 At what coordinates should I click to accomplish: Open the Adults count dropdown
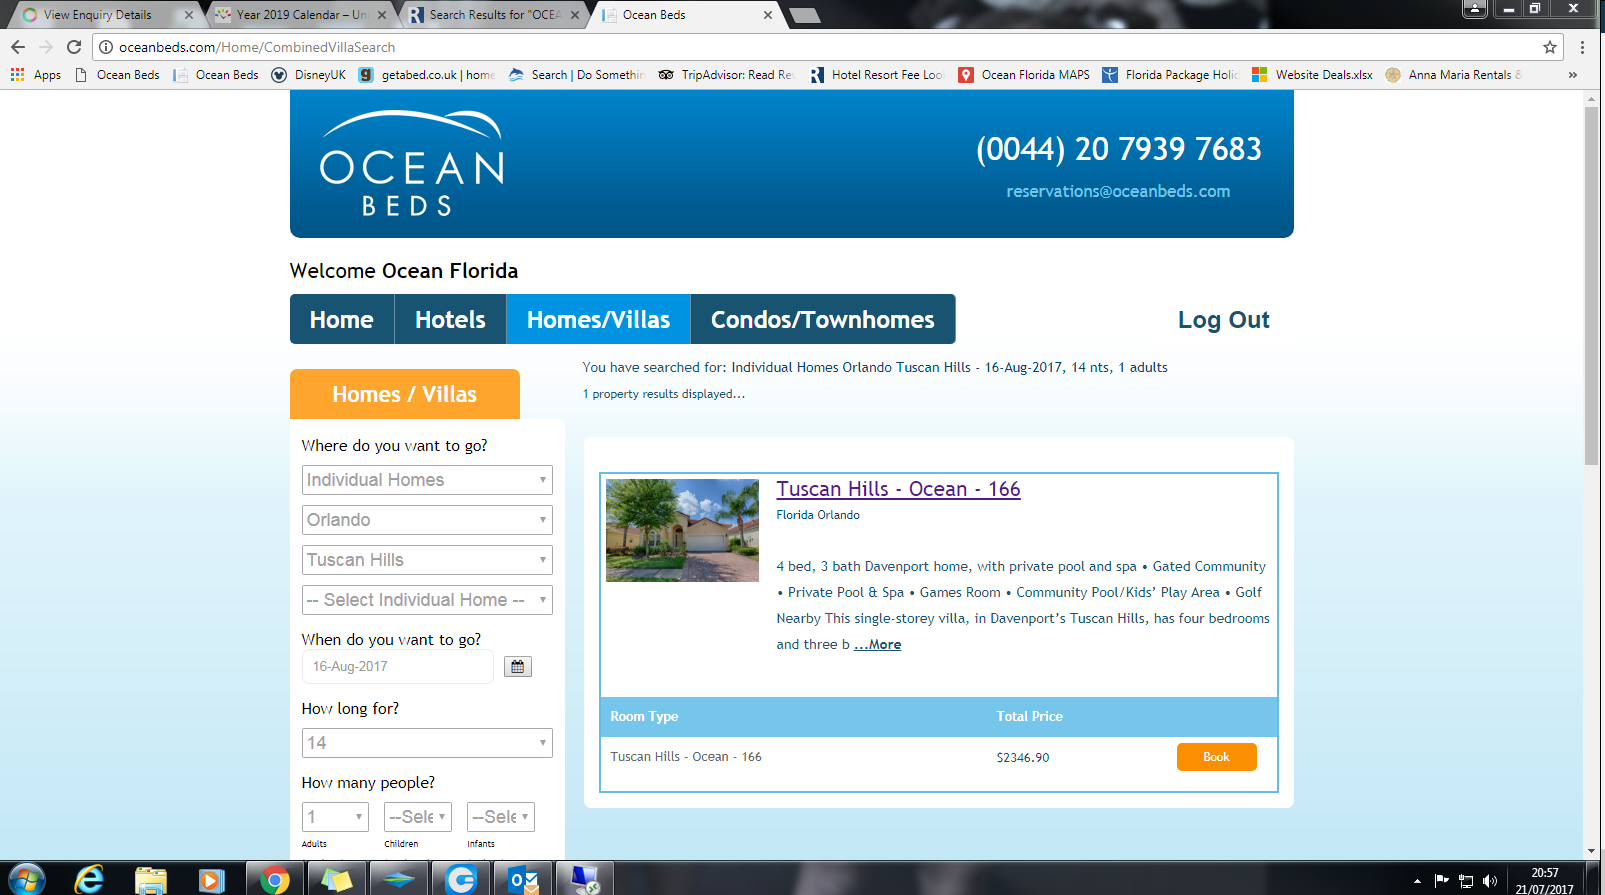point(335,817)
